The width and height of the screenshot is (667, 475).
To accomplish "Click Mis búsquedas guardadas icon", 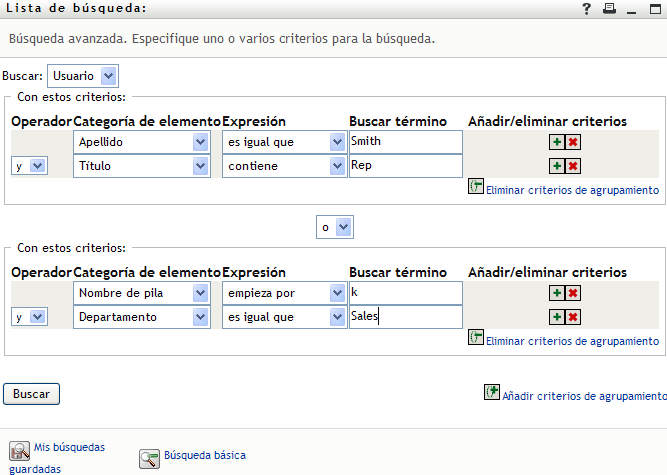I will [x=18, y=450].
